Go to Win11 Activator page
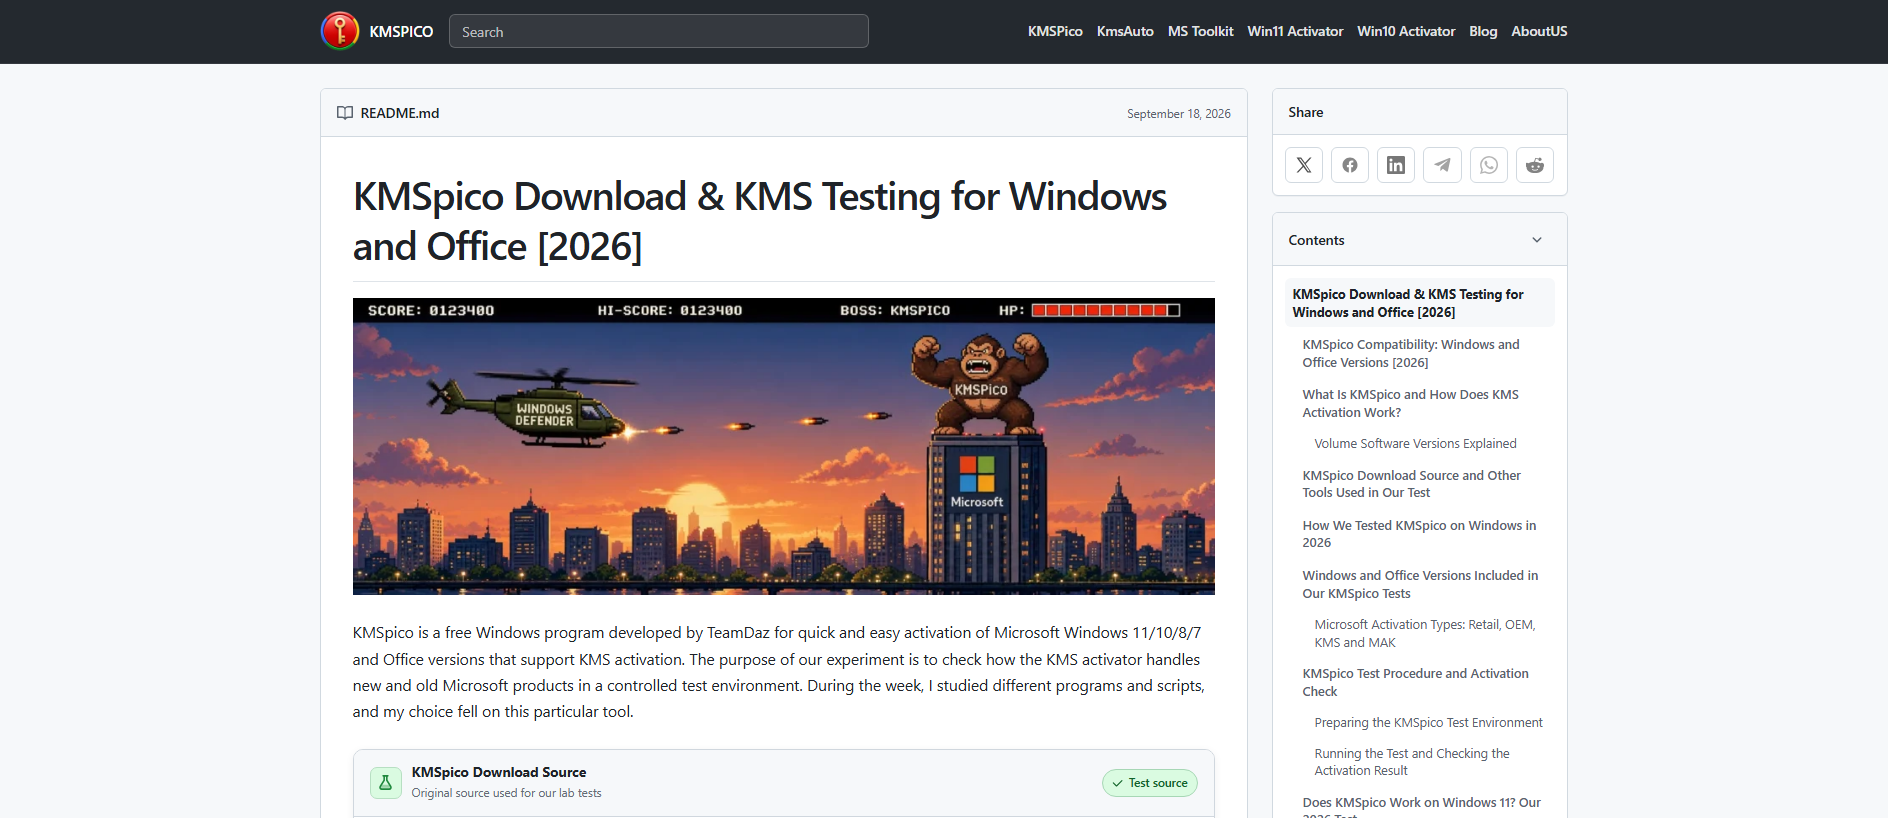Screen dimensions: 1888x818 (1295, 31)
